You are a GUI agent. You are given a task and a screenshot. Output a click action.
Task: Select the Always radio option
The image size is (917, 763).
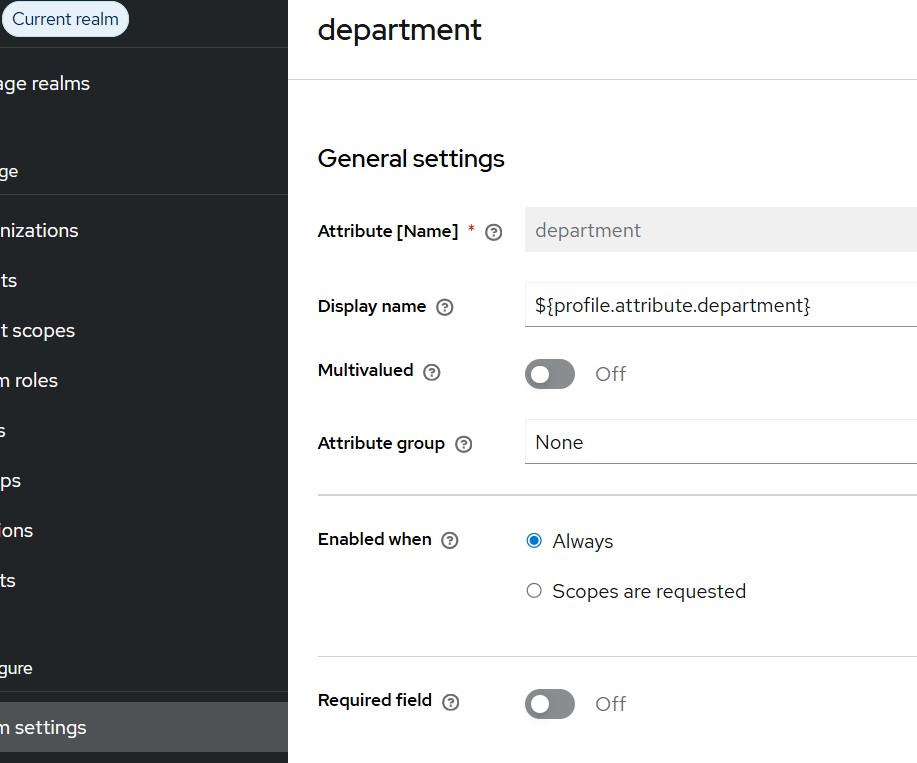534,541
